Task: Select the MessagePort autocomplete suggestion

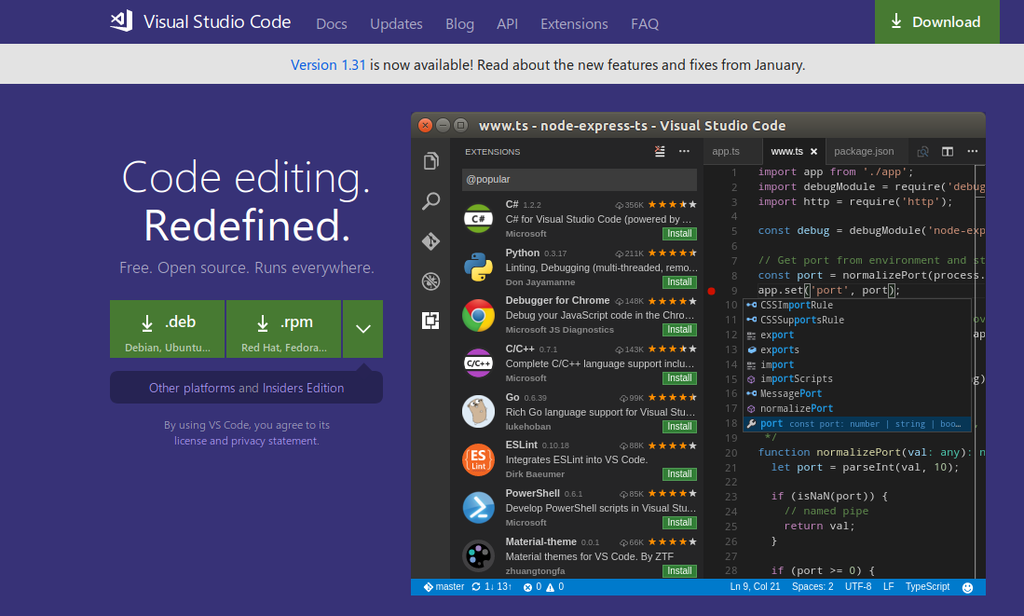Action: [857, 393]
